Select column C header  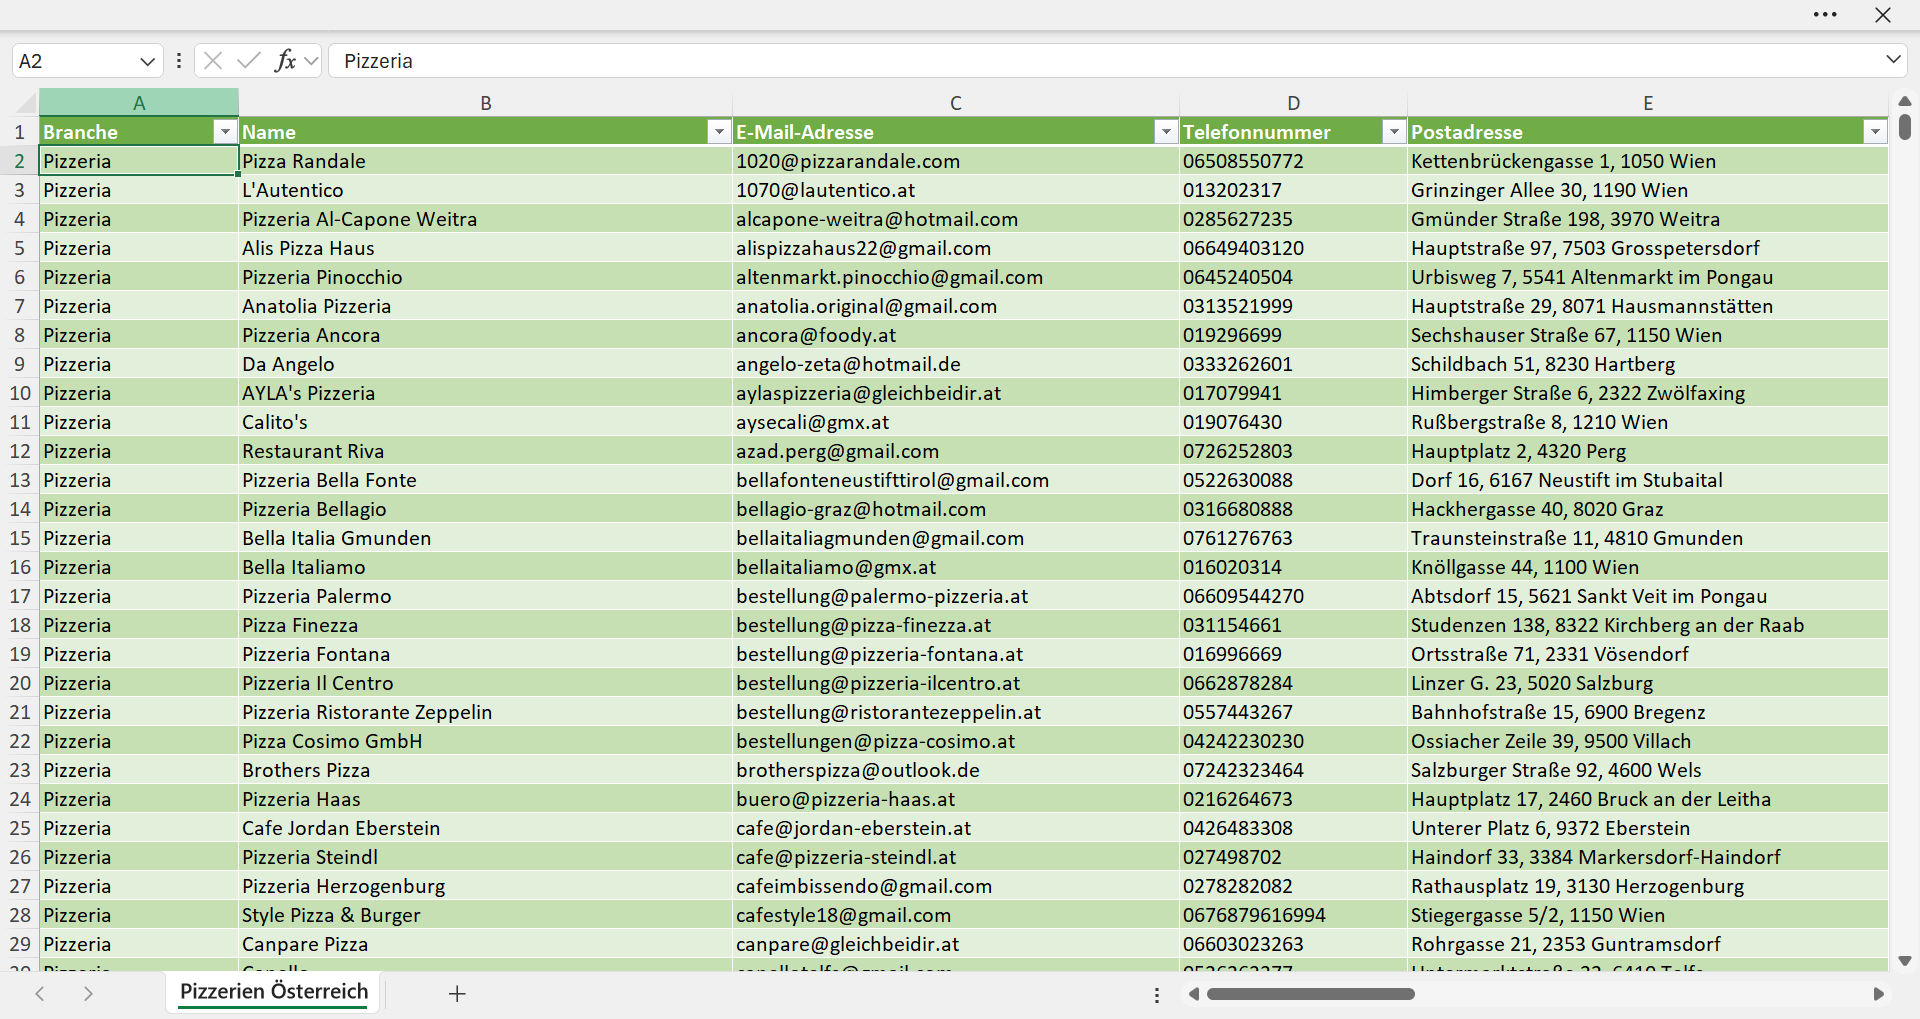click(956, 103)
